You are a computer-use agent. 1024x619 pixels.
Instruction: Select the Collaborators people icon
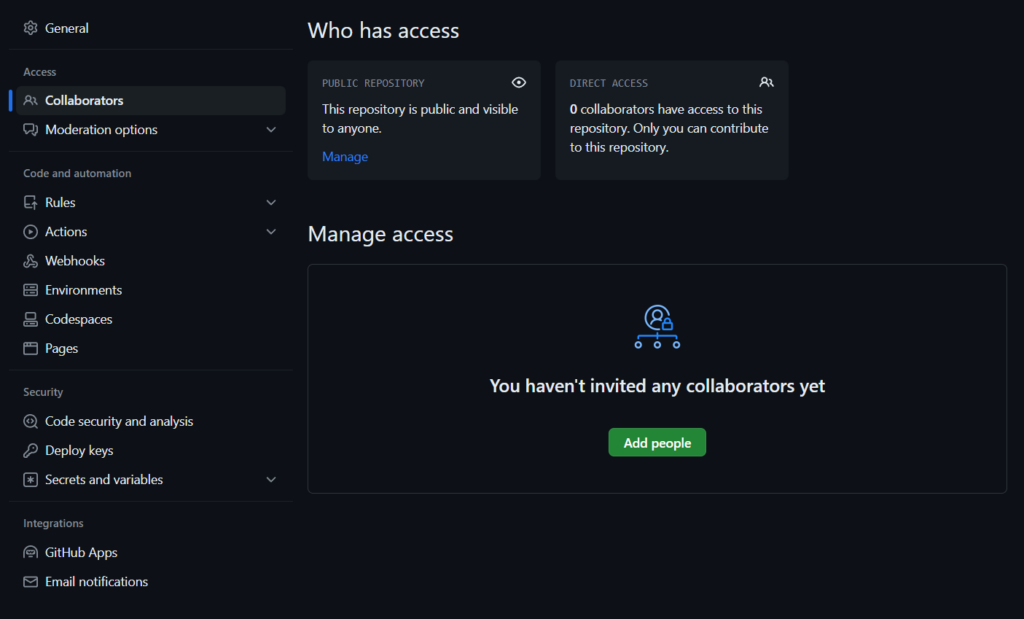point(29,100)
